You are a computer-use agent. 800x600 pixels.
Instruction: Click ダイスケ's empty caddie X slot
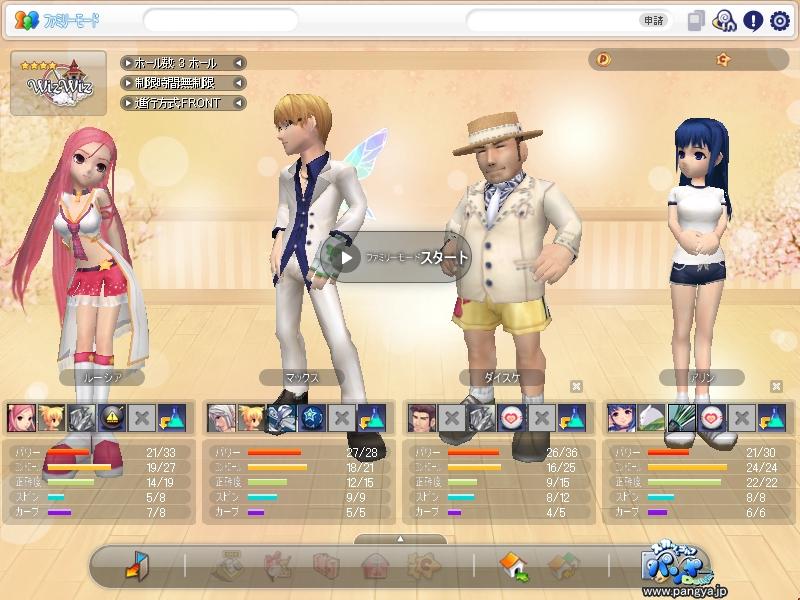coord(452,418)
